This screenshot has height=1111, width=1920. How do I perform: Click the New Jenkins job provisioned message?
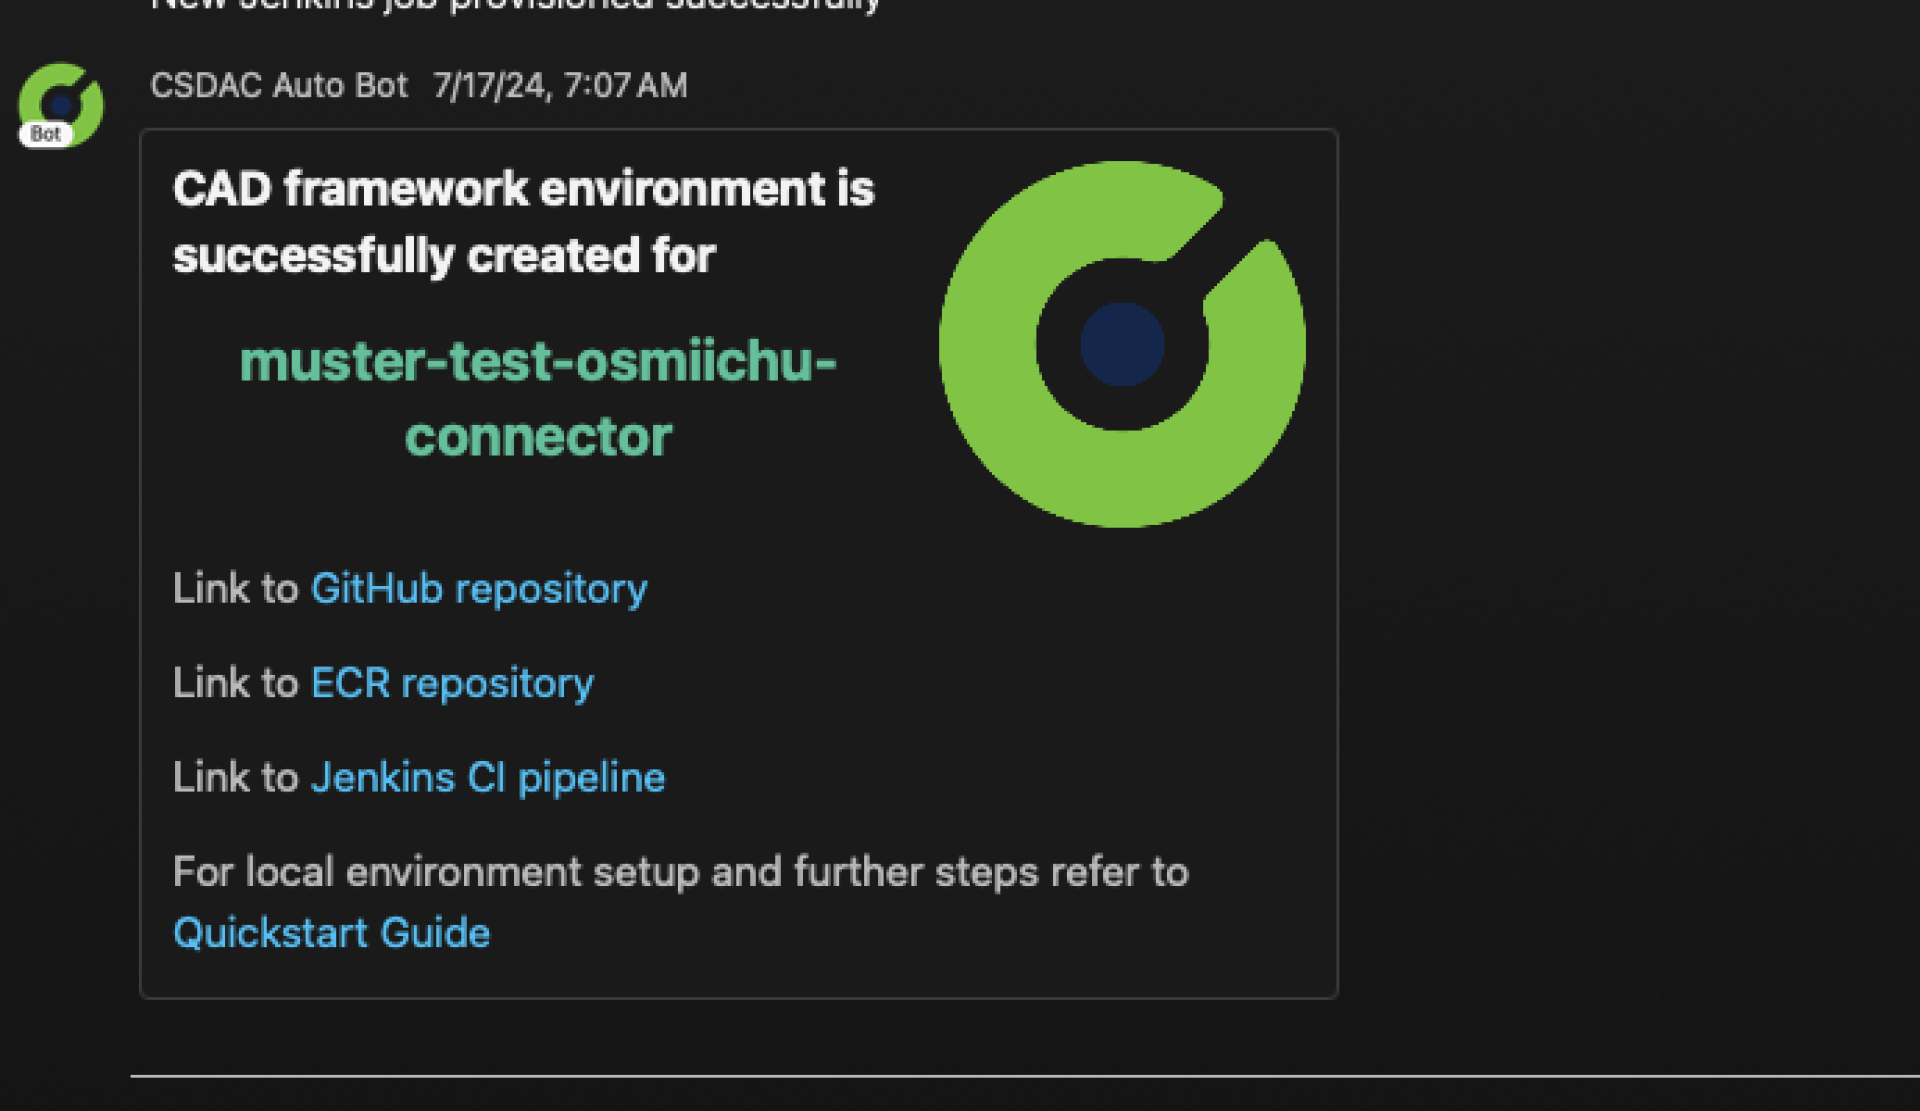click(514, 5)
